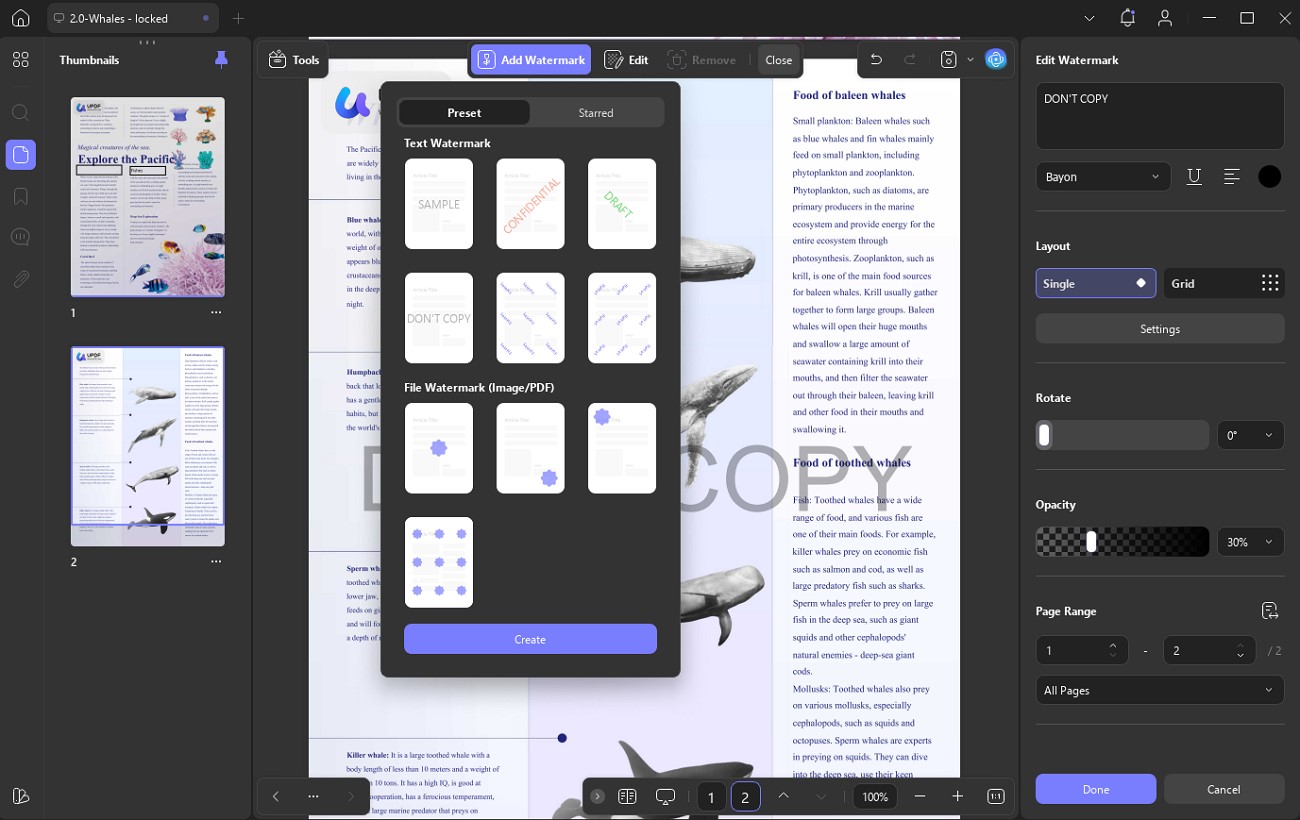This screenshot has width=1300, height=820.
Task: Go to the previous page with the up arrow
Action: click(x=783, y=797)
